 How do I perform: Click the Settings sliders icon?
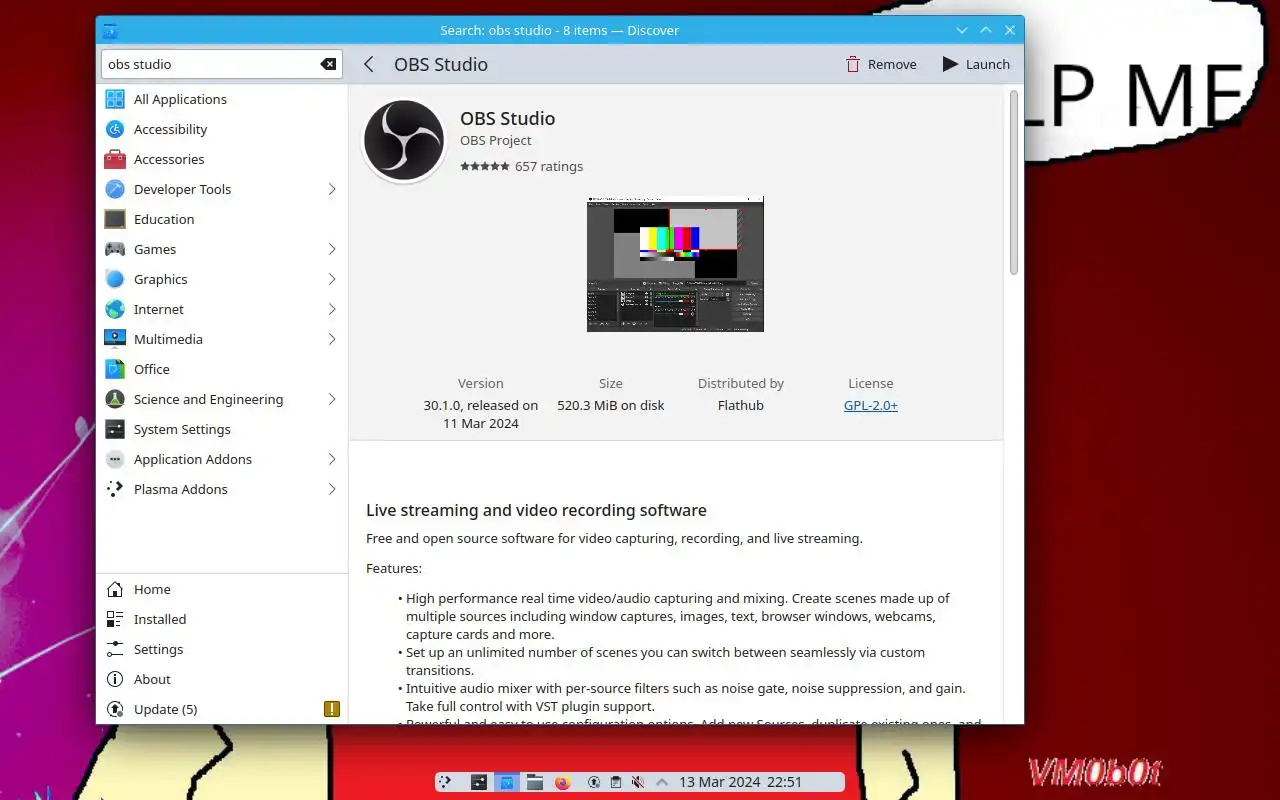pyautogui.click(x=115, y=649)
